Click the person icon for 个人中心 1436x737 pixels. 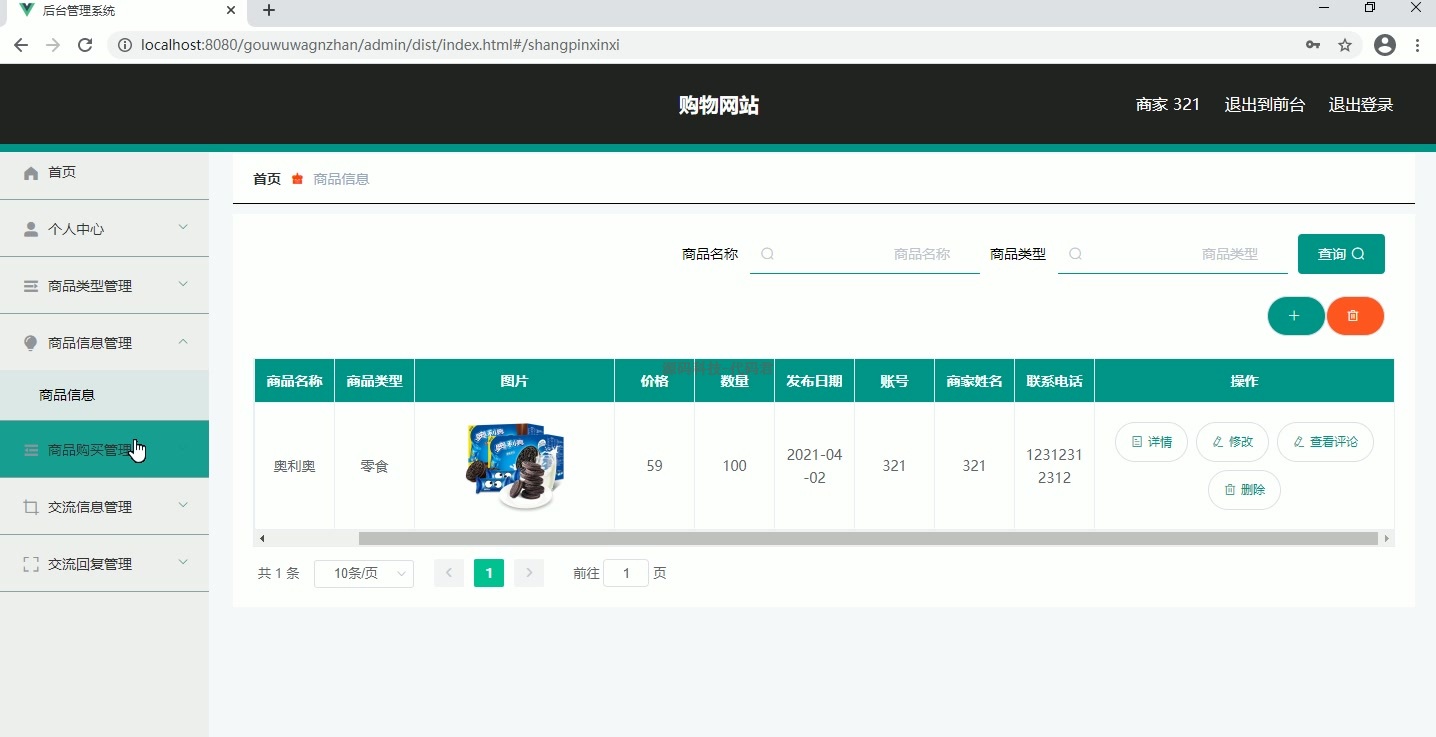click(30, 228)
